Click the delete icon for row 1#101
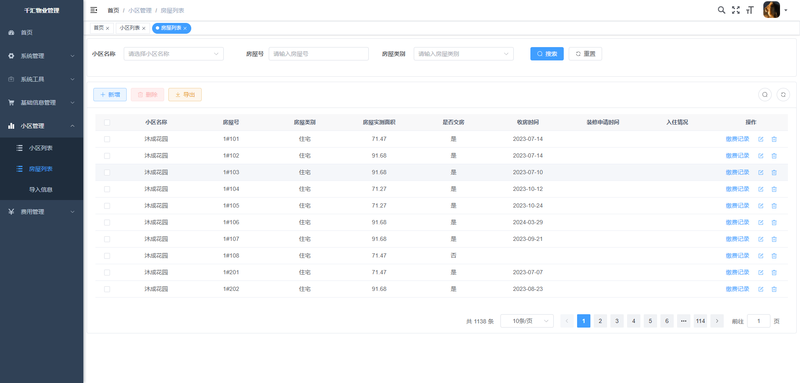This screenshot has width=800, height=383. point(774,139)
